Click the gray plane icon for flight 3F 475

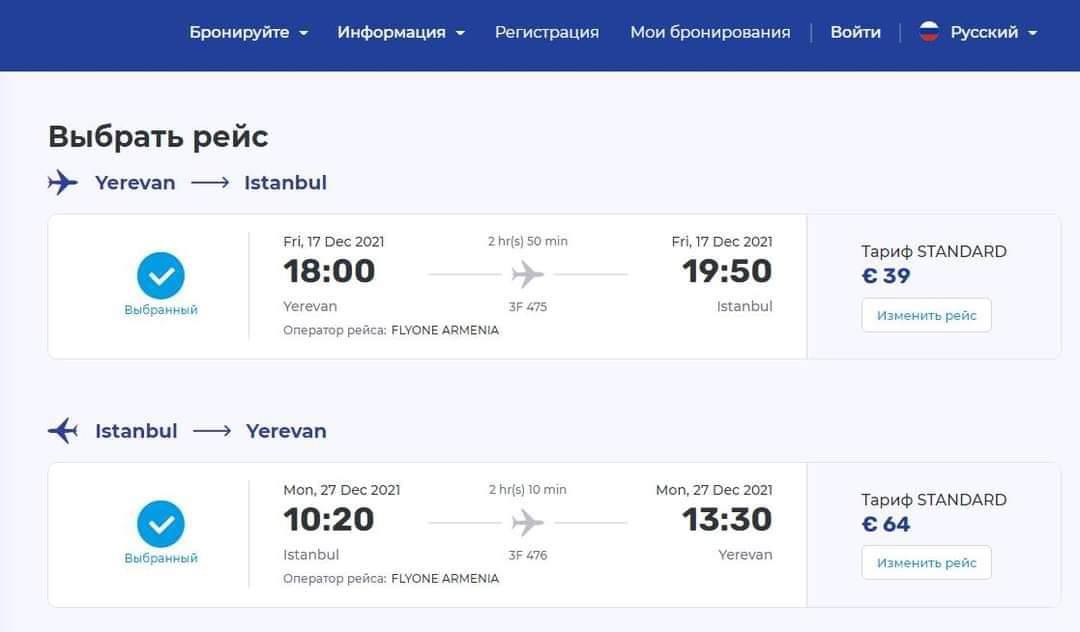pos(527,273)
